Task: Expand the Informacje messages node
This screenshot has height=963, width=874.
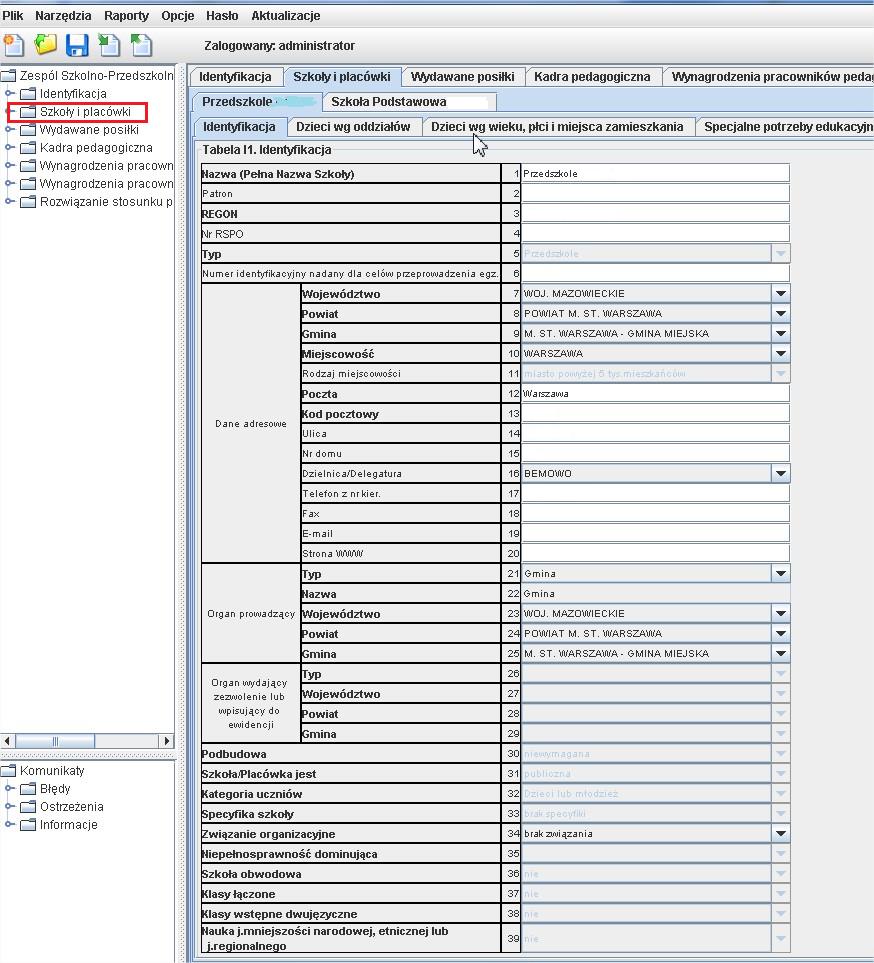Action: point(9,824)
